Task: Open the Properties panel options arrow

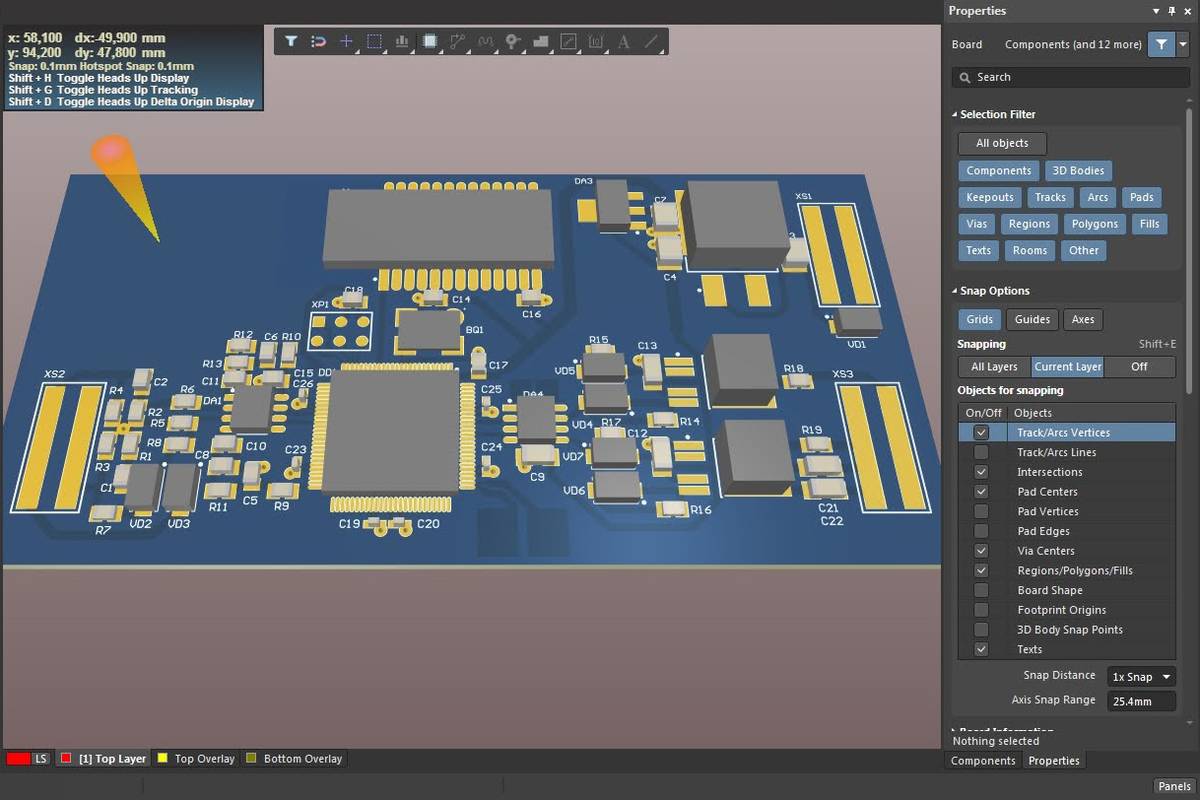Action: [x=1156, y=11]
